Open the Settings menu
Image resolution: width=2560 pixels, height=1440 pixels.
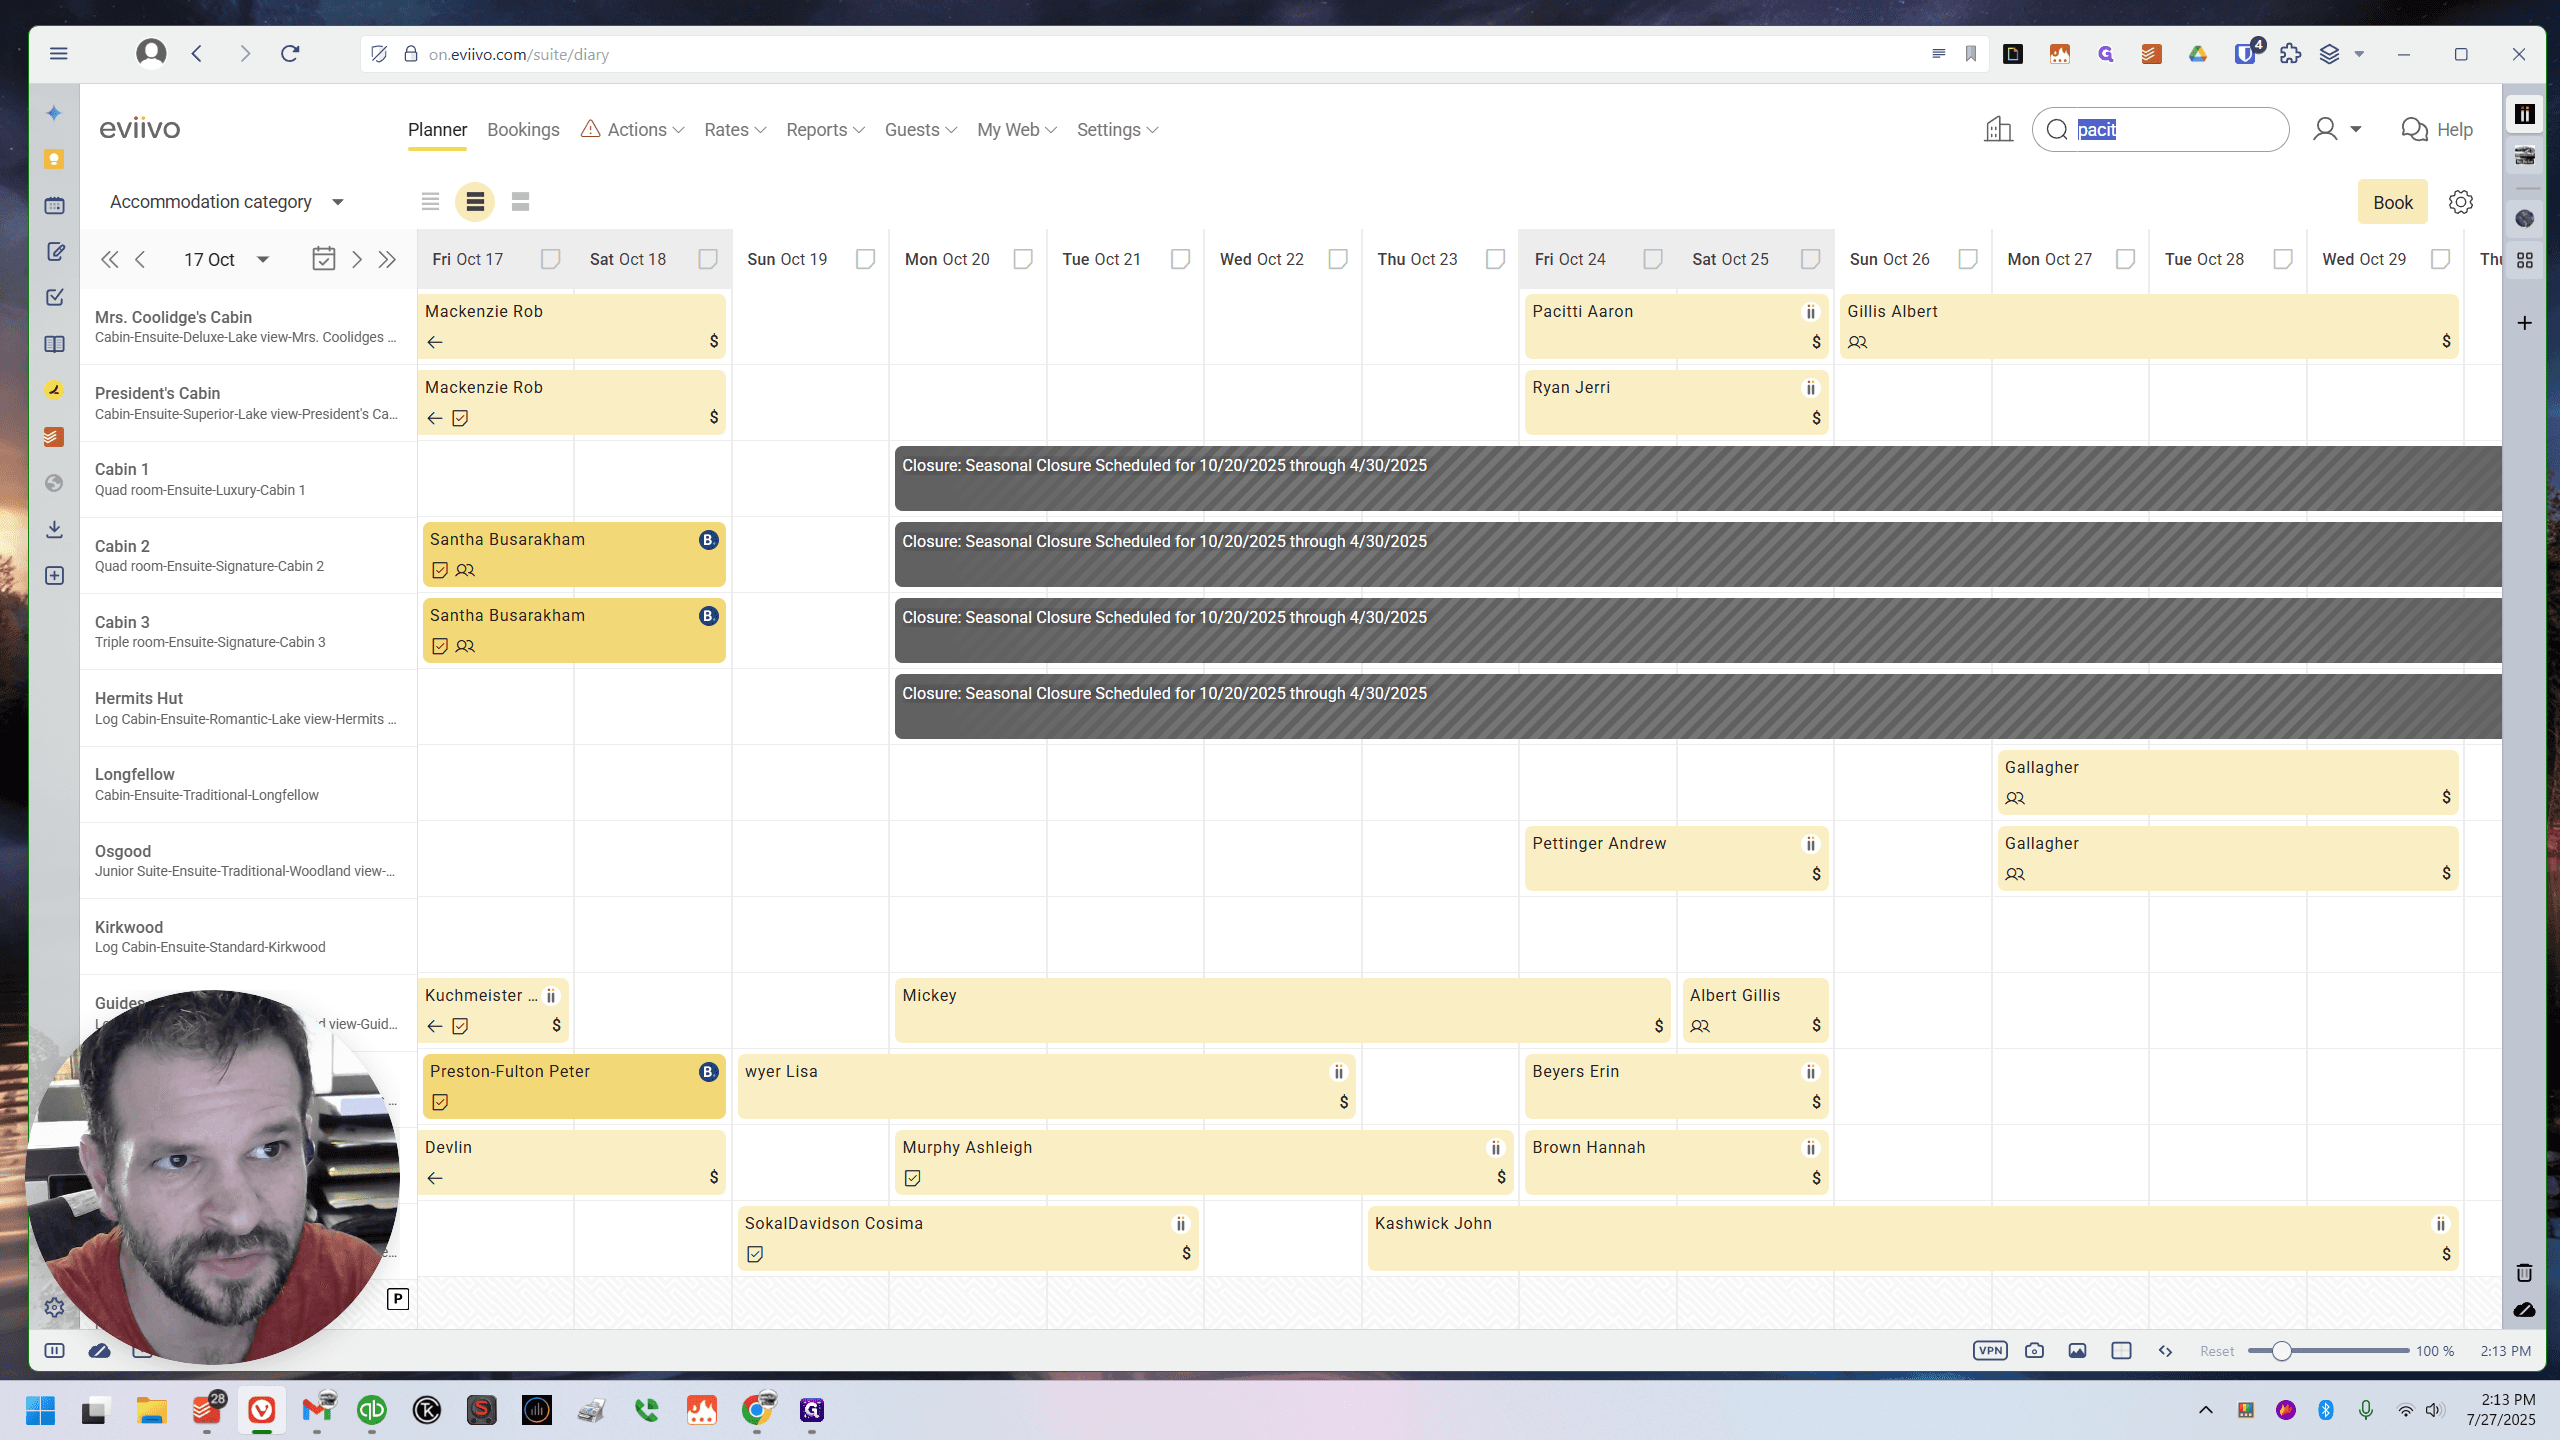[1117, 130]
